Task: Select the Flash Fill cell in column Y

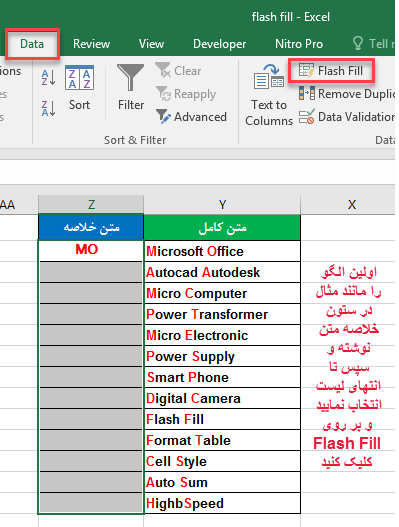Action: 222,419
